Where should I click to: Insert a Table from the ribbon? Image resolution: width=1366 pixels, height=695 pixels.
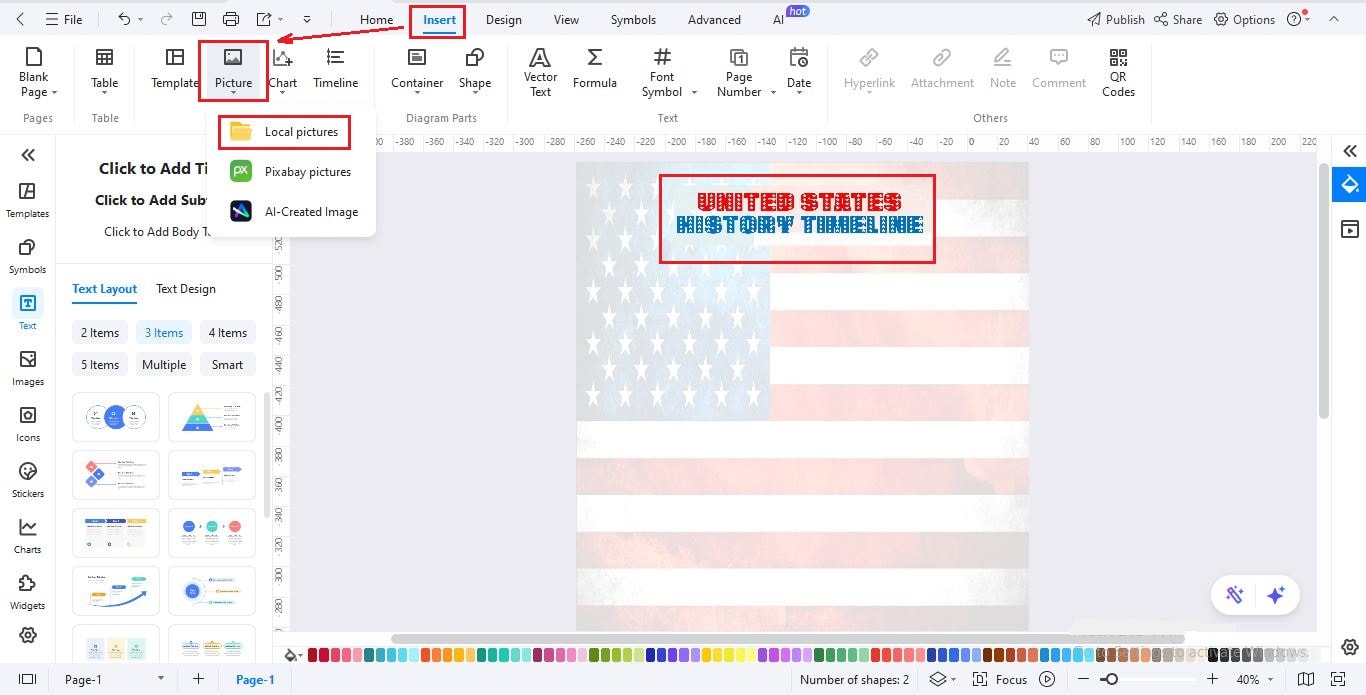tap(104, 69)
